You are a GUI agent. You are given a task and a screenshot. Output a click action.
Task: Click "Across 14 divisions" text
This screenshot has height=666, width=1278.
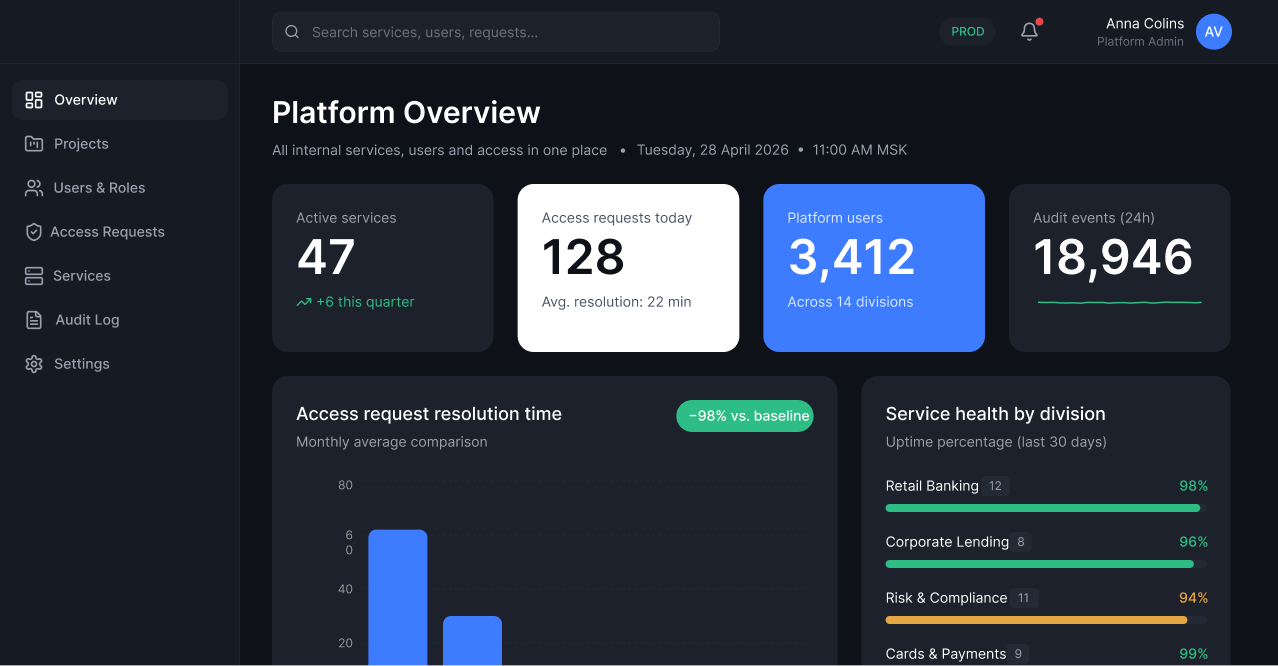pos(850,302)
